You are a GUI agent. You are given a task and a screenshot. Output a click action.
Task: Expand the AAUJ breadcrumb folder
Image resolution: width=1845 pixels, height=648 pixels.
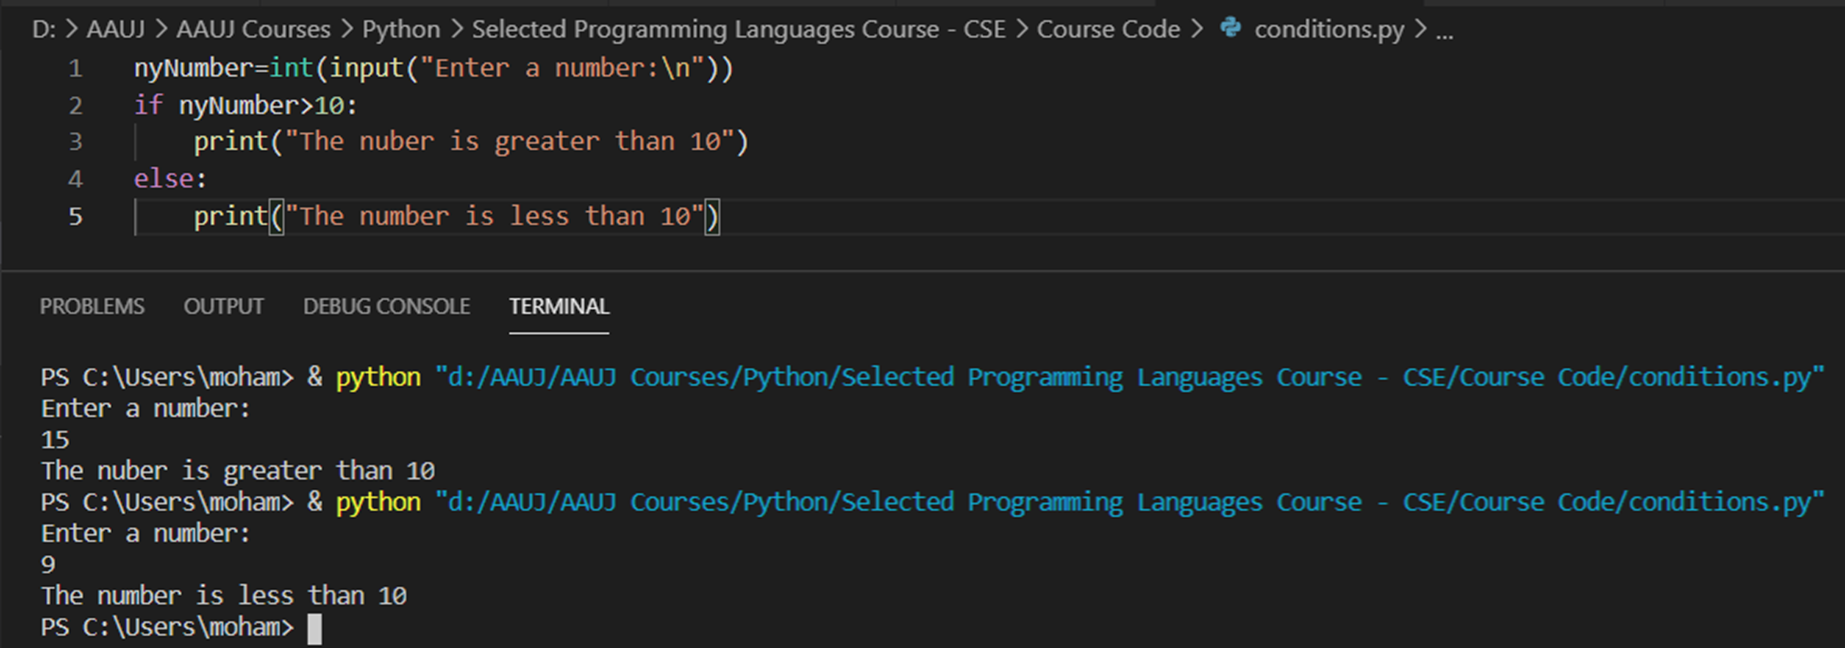pos(116,29)
